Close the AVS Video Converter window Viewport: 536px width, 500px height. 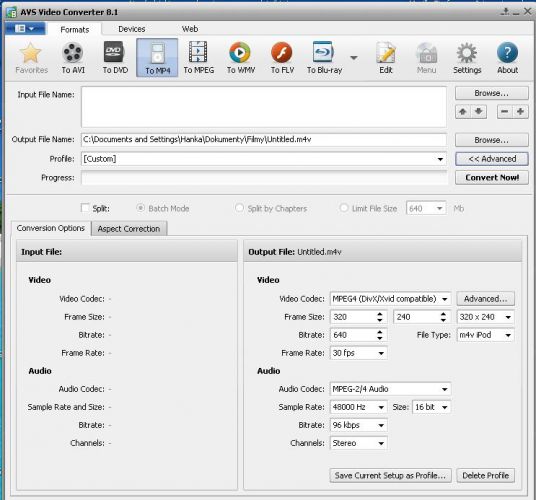pyautogui.click(x=527, y=12)
